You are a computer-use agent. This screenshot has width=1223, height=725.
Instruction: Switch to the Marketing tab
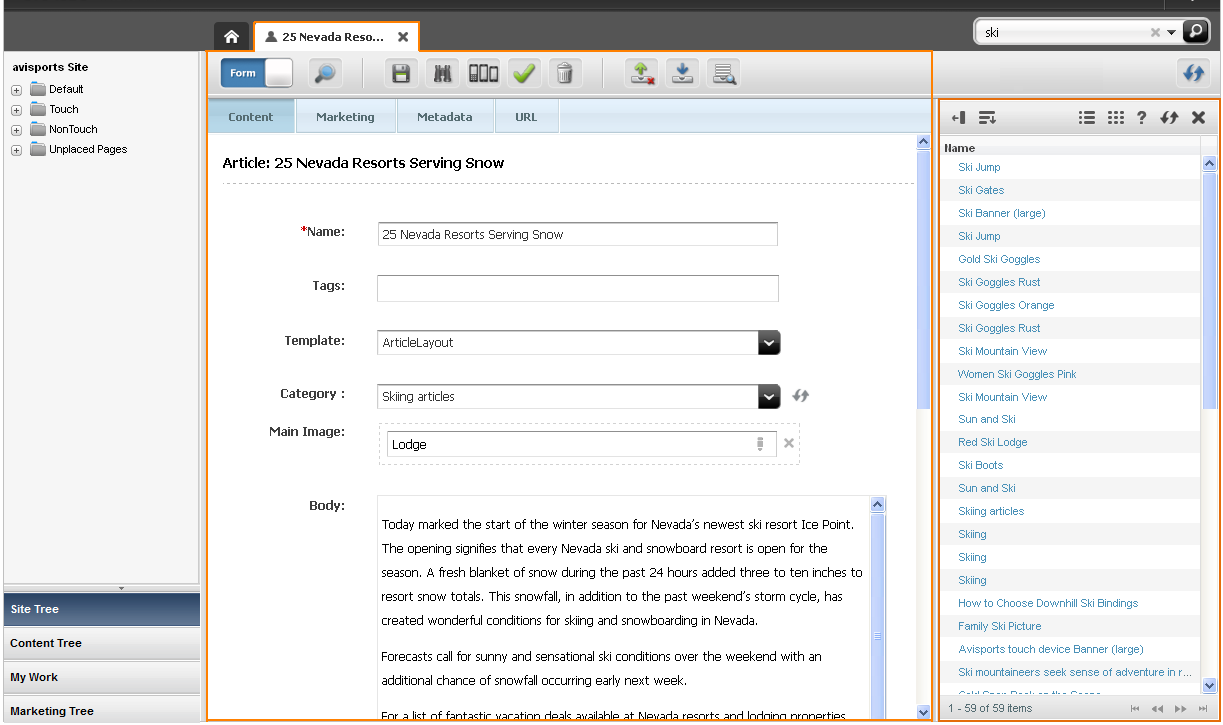pyautogui.click(x=345, y=117)
